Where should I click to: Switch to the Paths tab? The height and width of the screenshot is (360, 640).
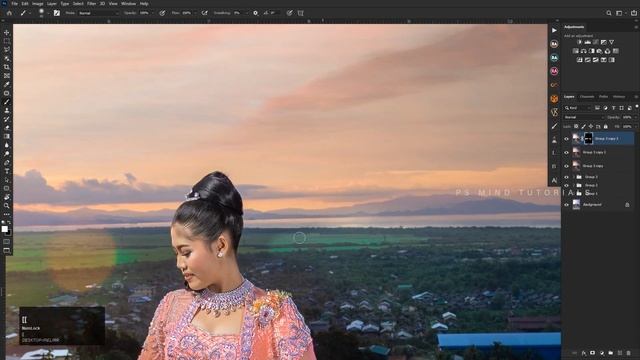tap(603, 97)
